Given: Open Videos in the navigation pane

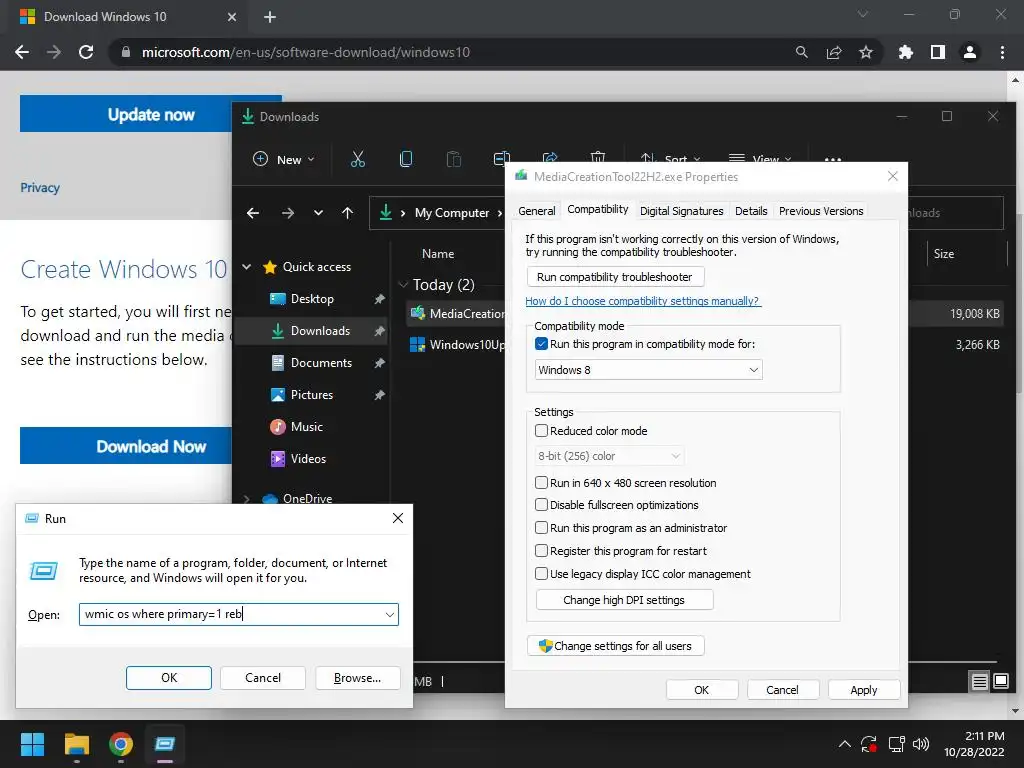Looking at the screenshot, I should coord(308,458).
